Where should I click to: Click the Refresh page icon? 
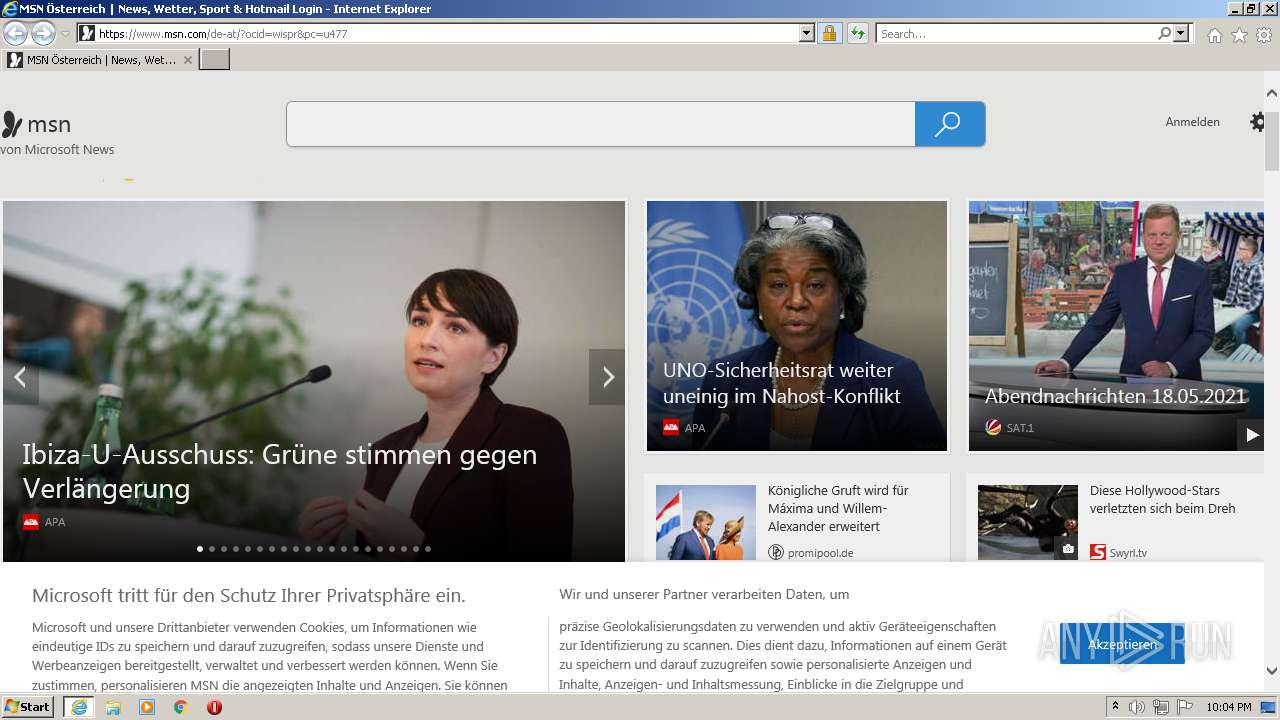point(857,34)
